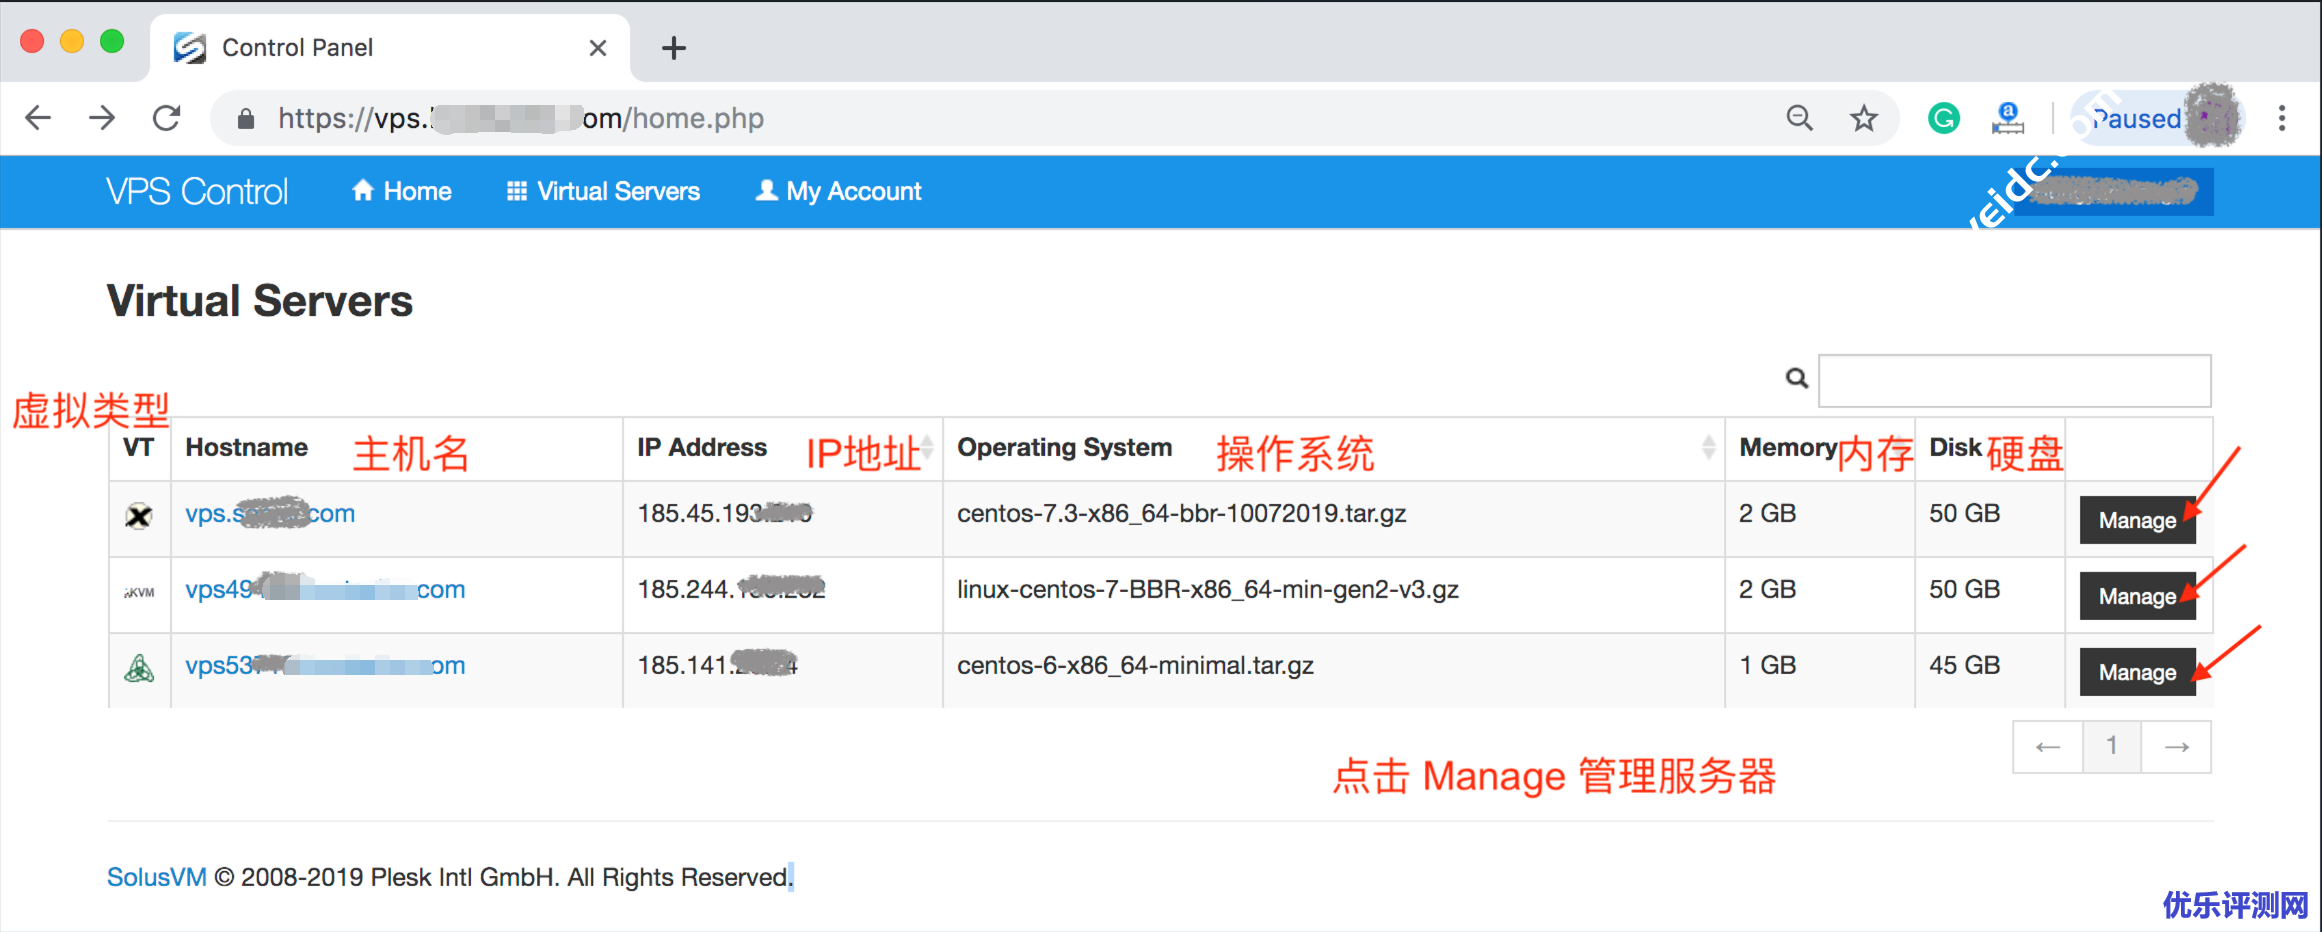Click the previous page arrow
The image size is (2322, 932).
coord(2048,747)
